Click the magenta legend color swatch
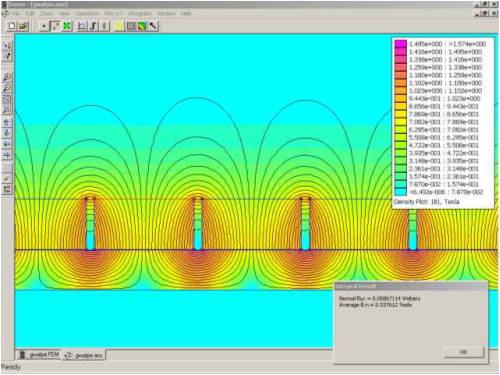500x375 pixels. [x=400, y=44]
